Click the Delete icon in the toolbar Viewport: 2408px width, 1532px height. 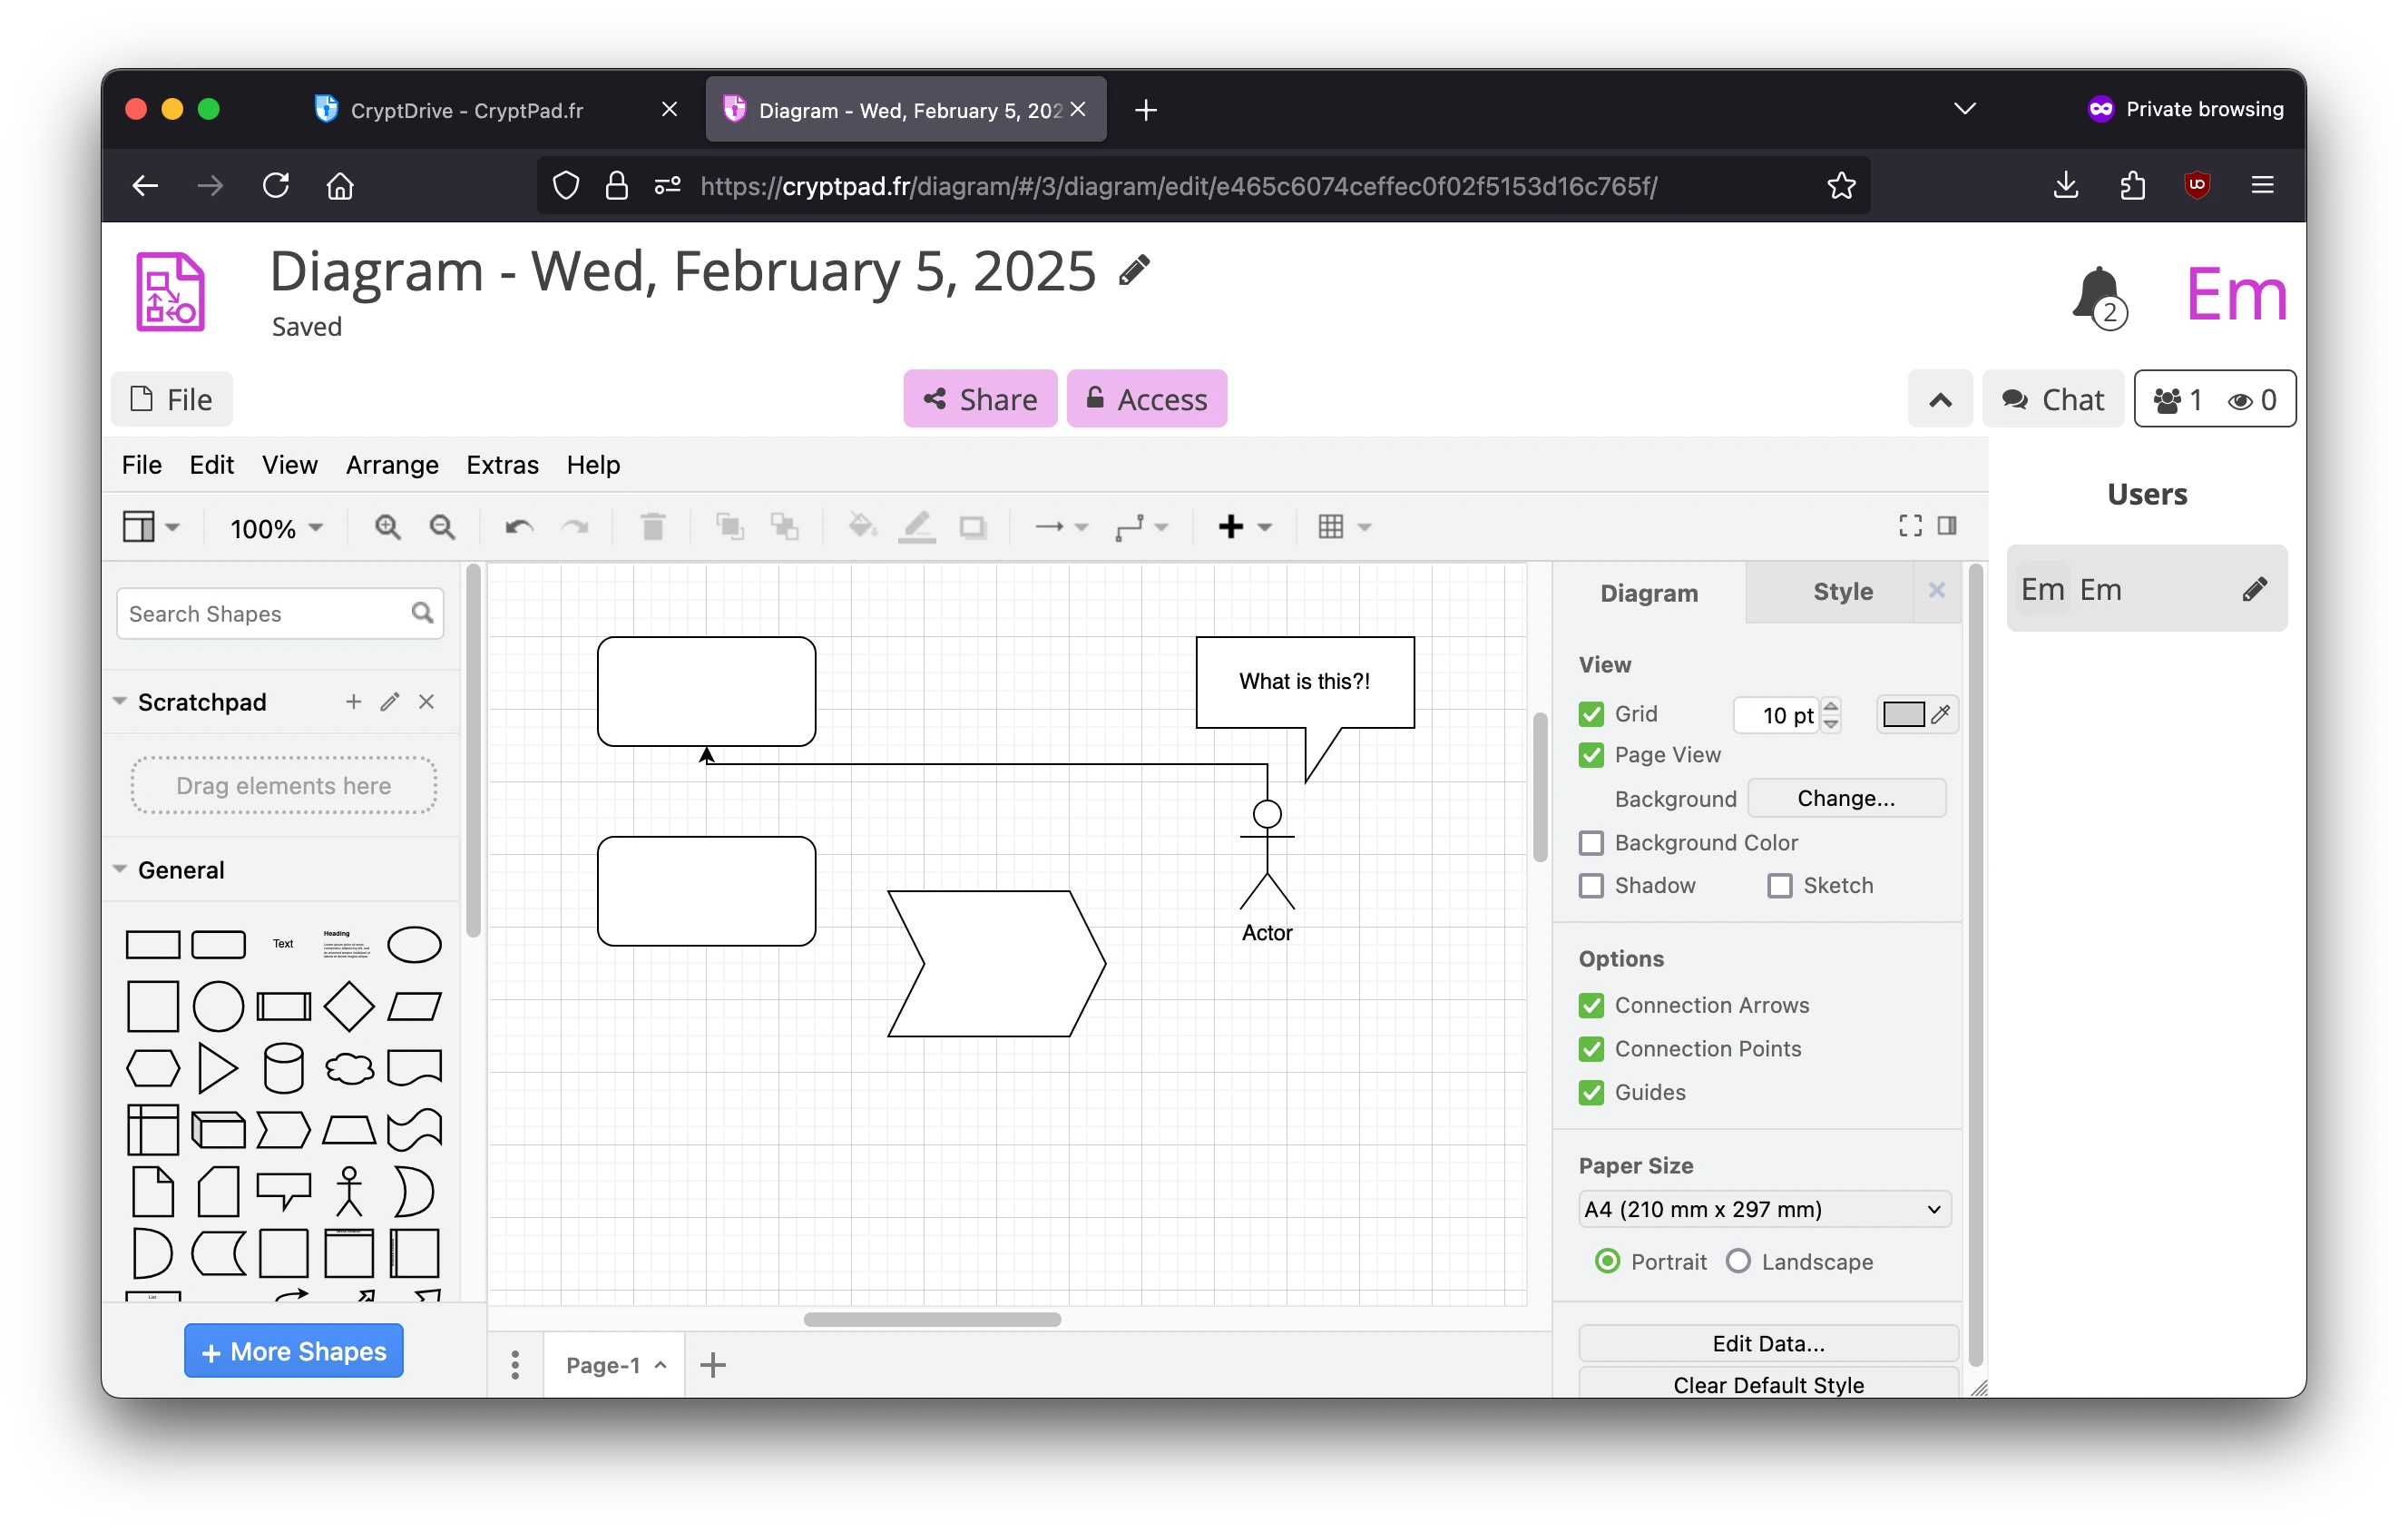pyautogui.click(x=653, y=527)
